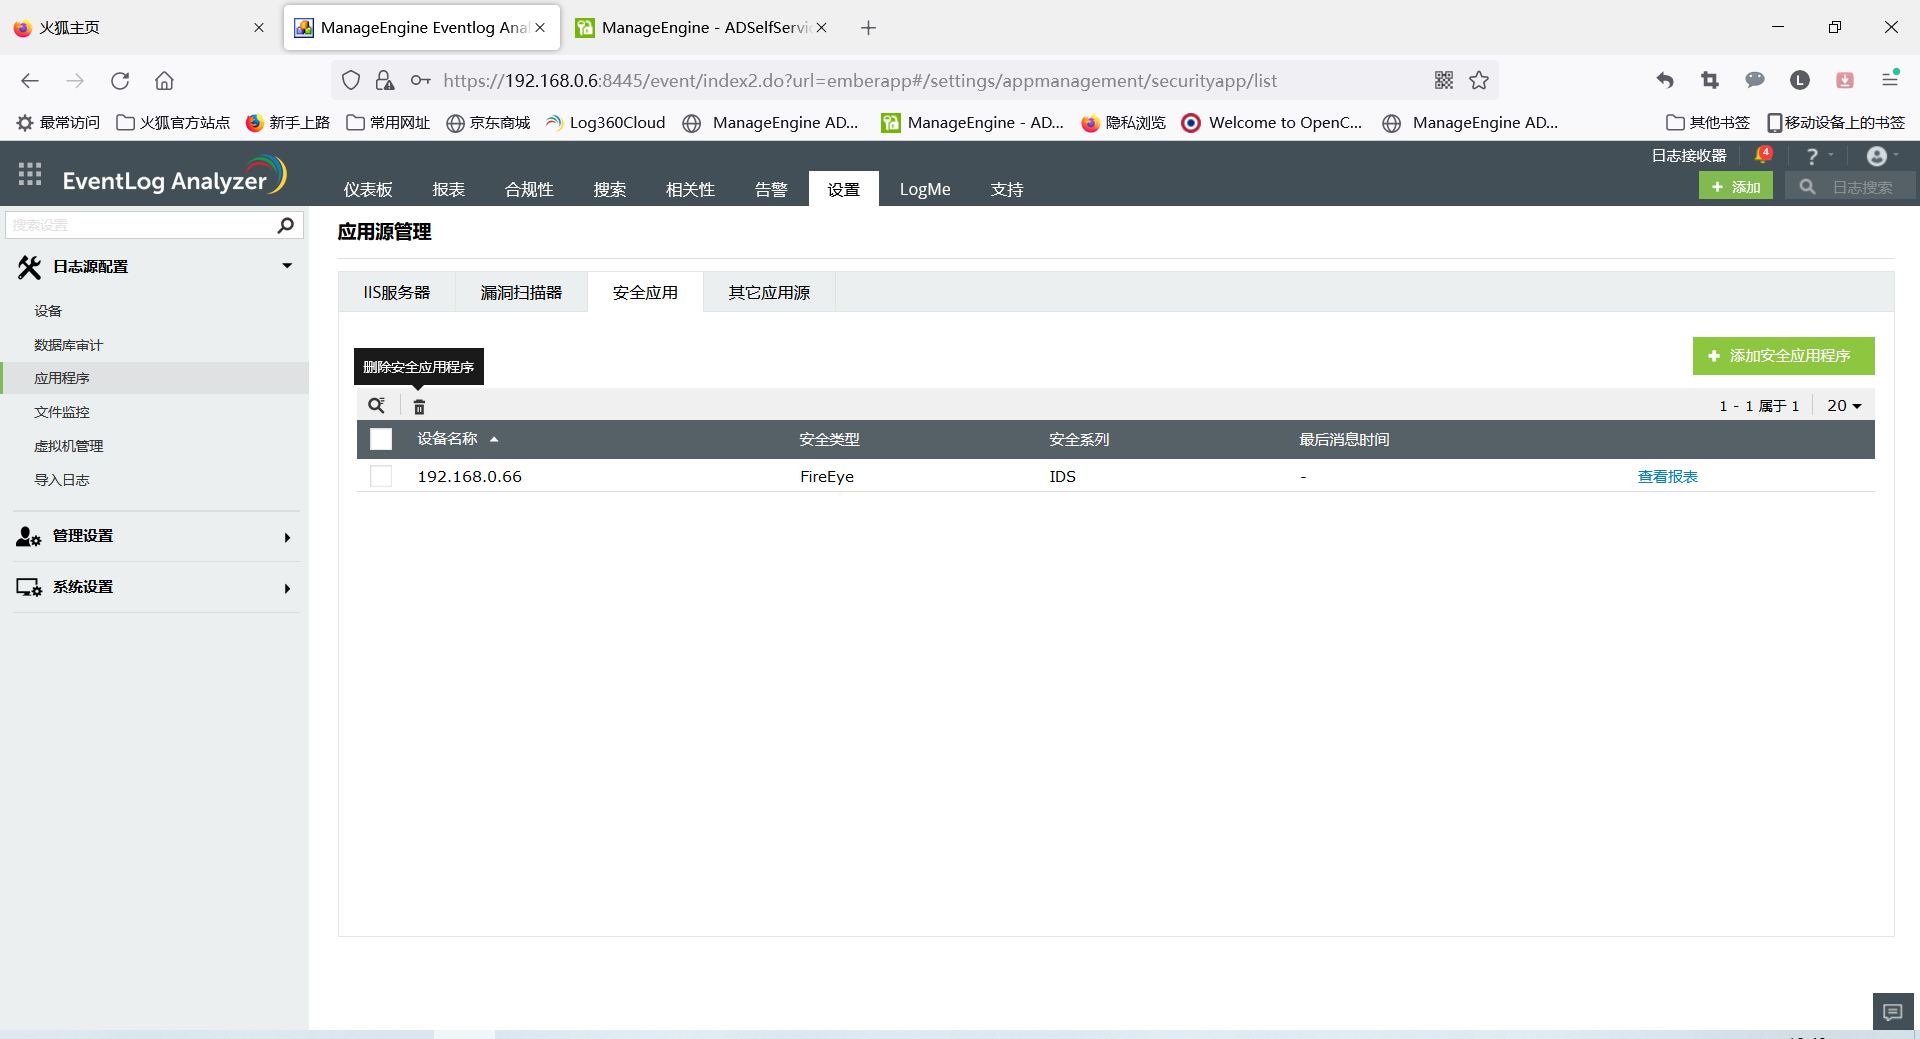Select the 安全应用 tab
Viewport: 1920px width, 1039px height.
click(645, 293)
